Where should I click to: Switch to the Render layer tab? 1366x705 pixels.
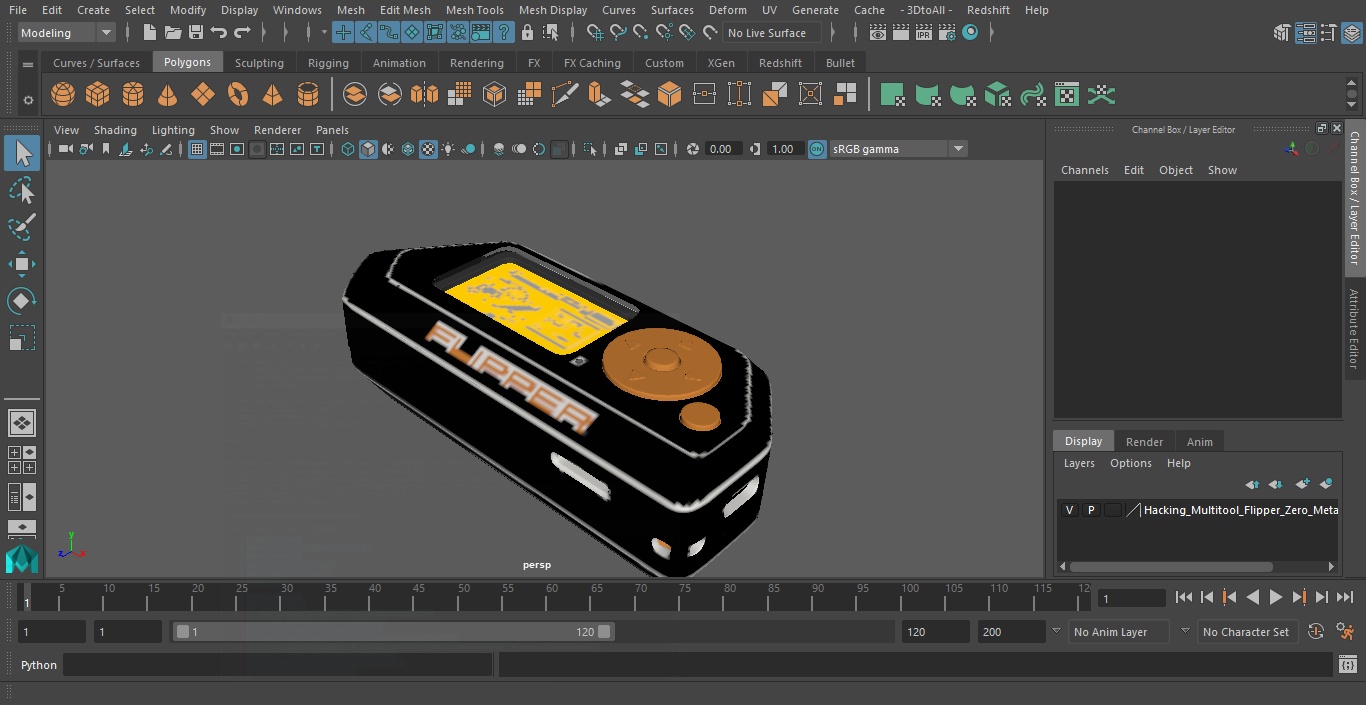(x=1144, y=442)
